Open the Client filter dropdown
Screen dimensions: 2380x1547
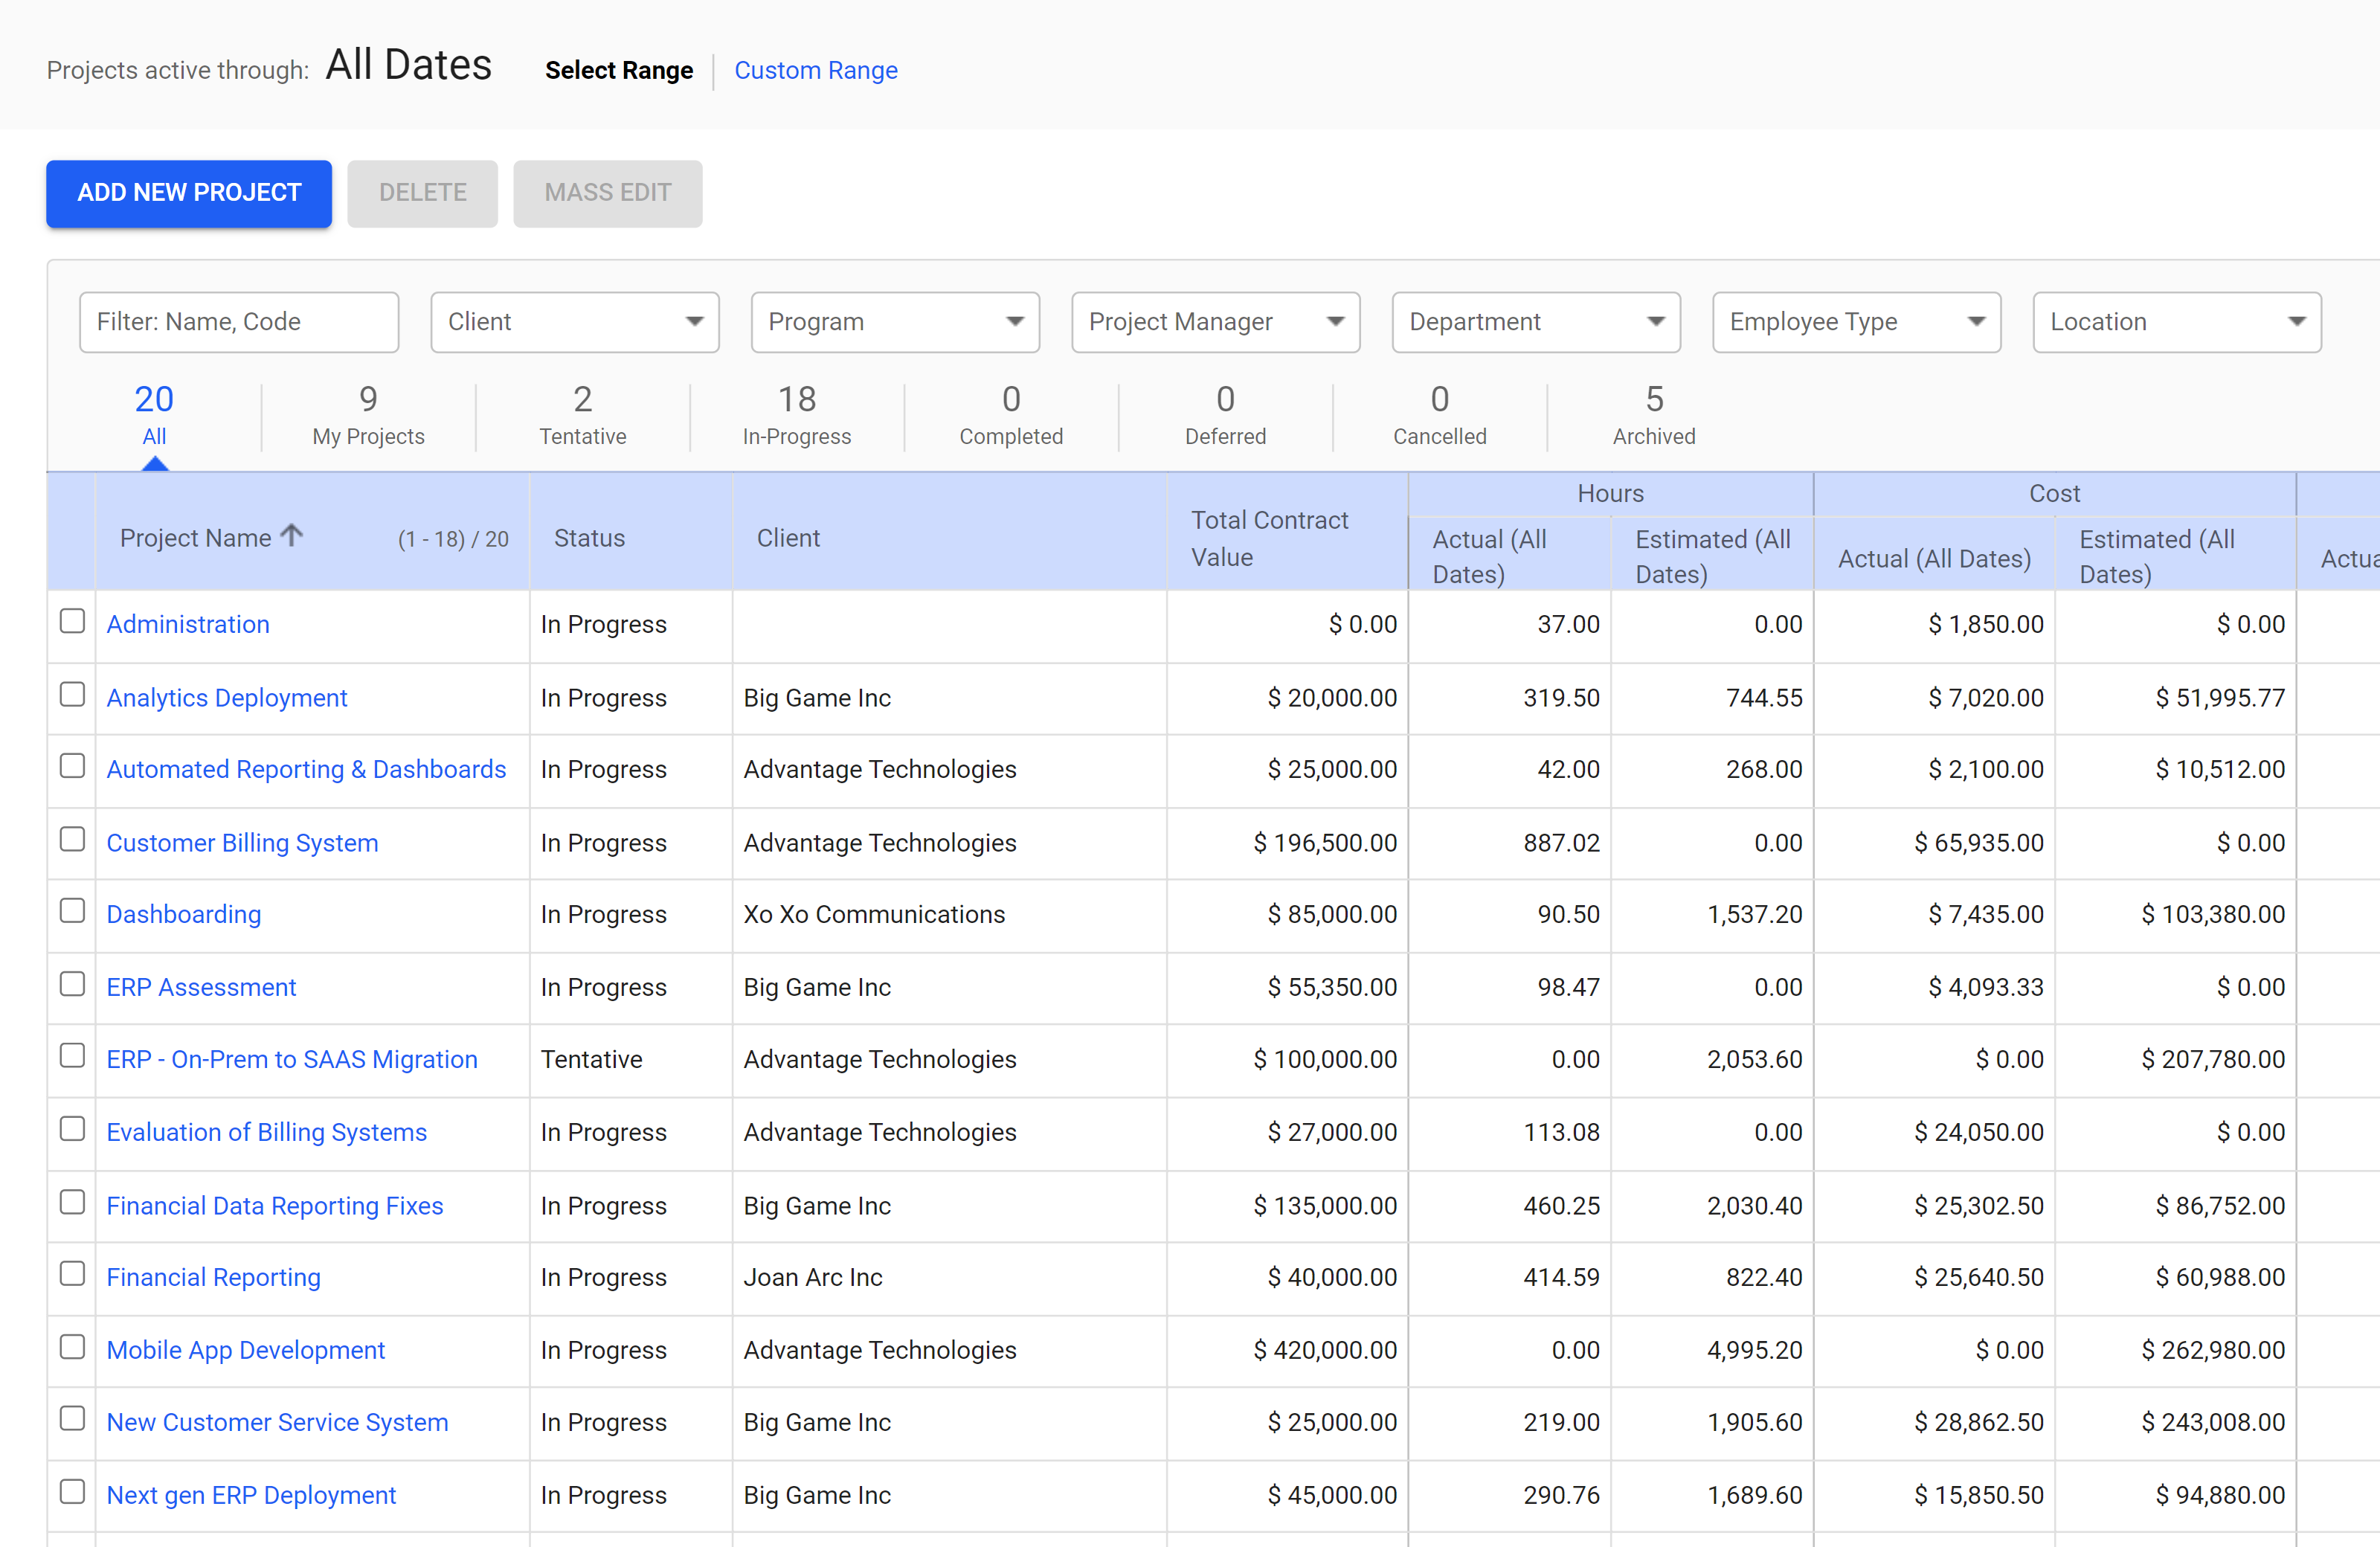point(575,322)
